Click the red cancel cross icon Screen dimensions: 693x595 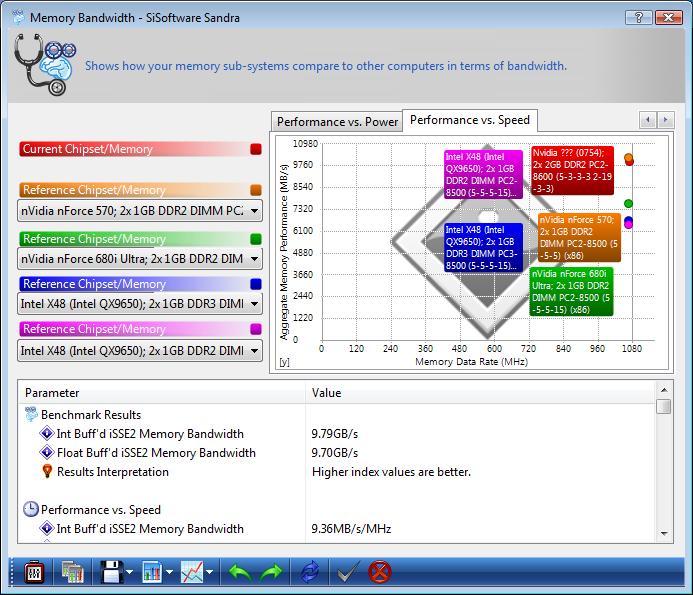pyautogui.click(x=380, y=572)
